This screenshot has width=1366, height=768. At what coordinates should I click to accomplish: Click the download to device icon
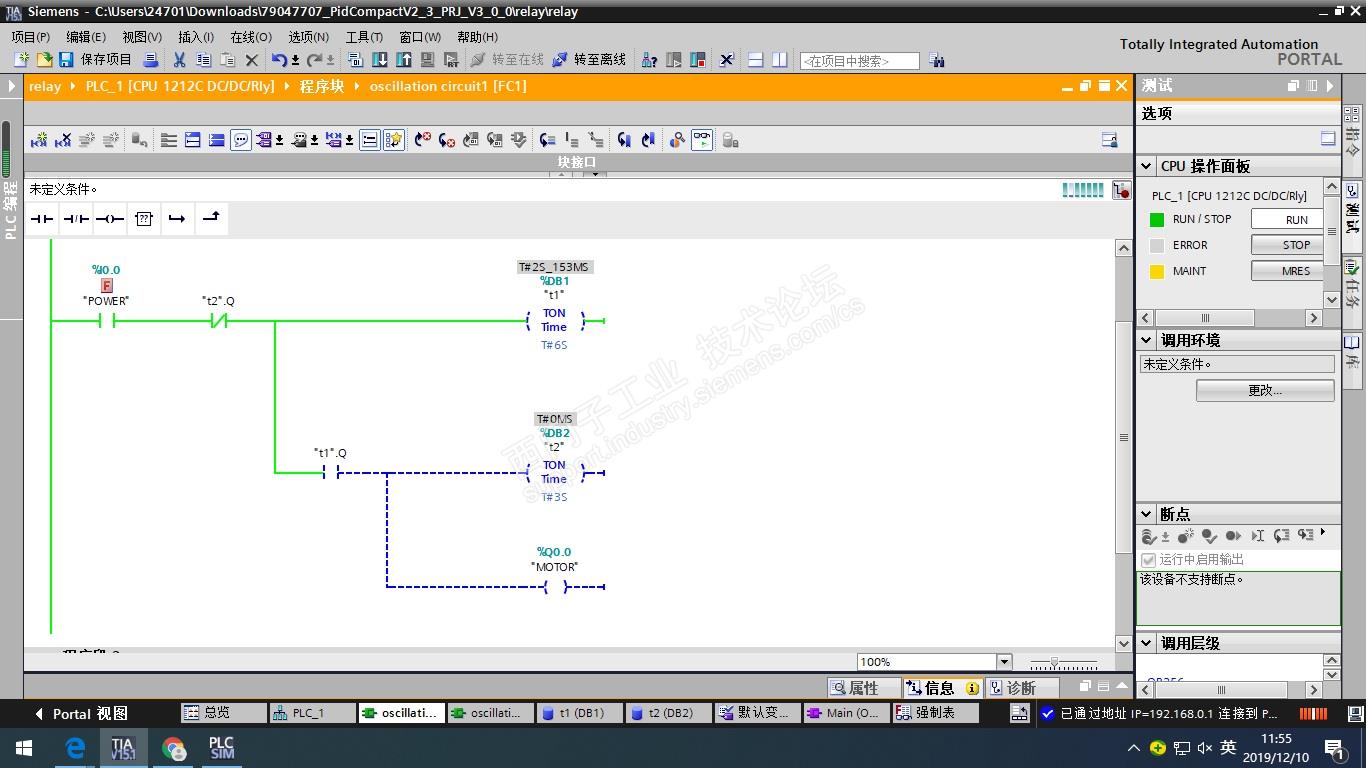pos(380,60)
